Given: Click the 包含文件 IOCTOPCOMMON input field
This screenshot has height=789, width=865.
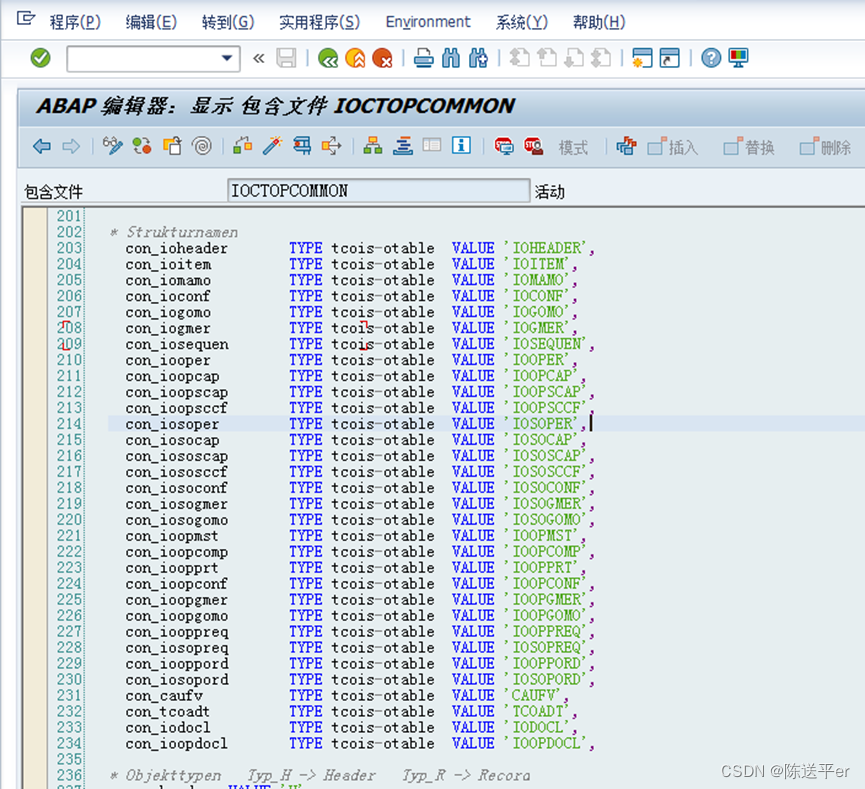Looking at the screenshot, I should coord(378,190).
